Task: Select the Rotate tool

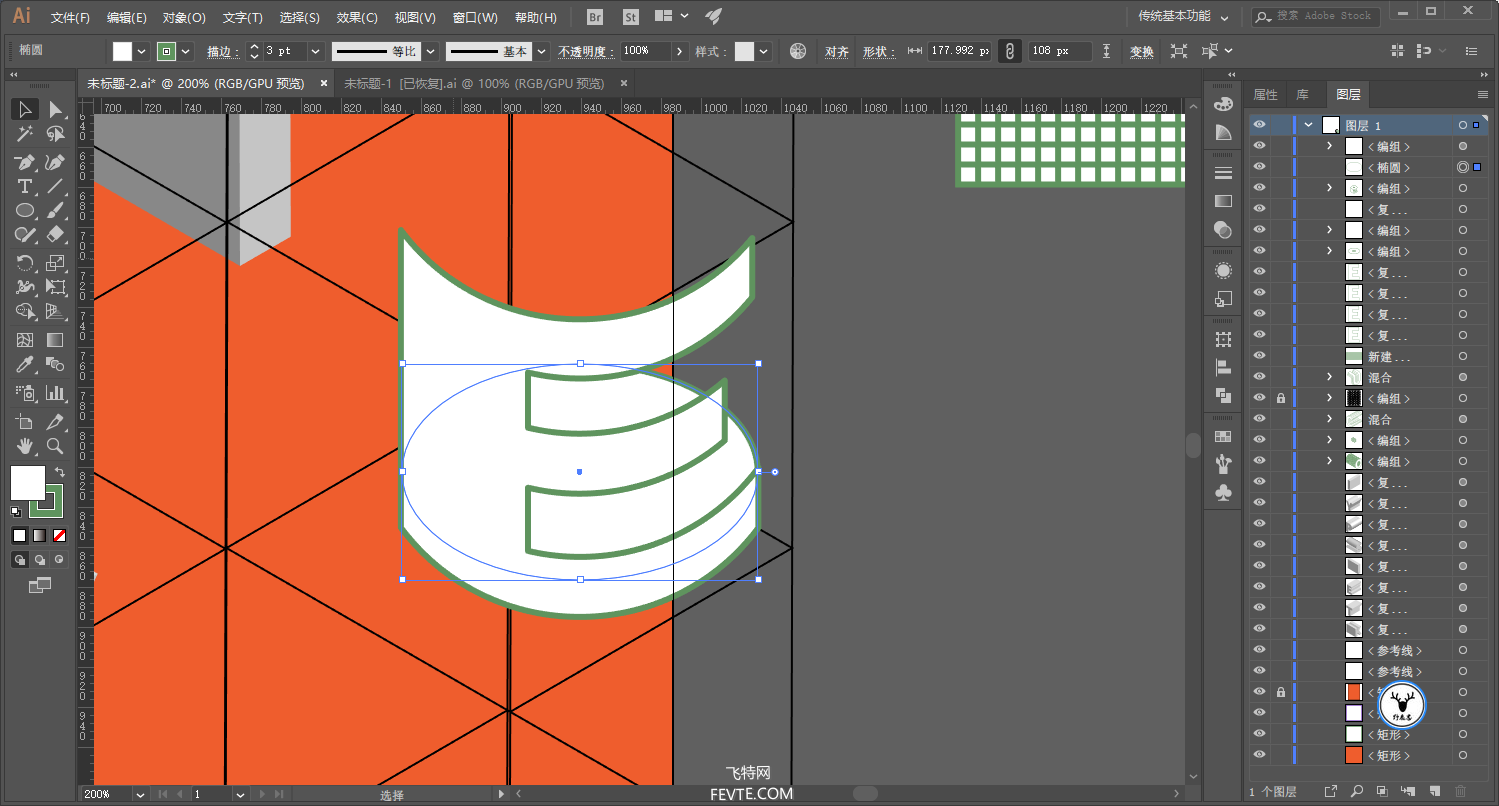Action: (x=25, y=263)
